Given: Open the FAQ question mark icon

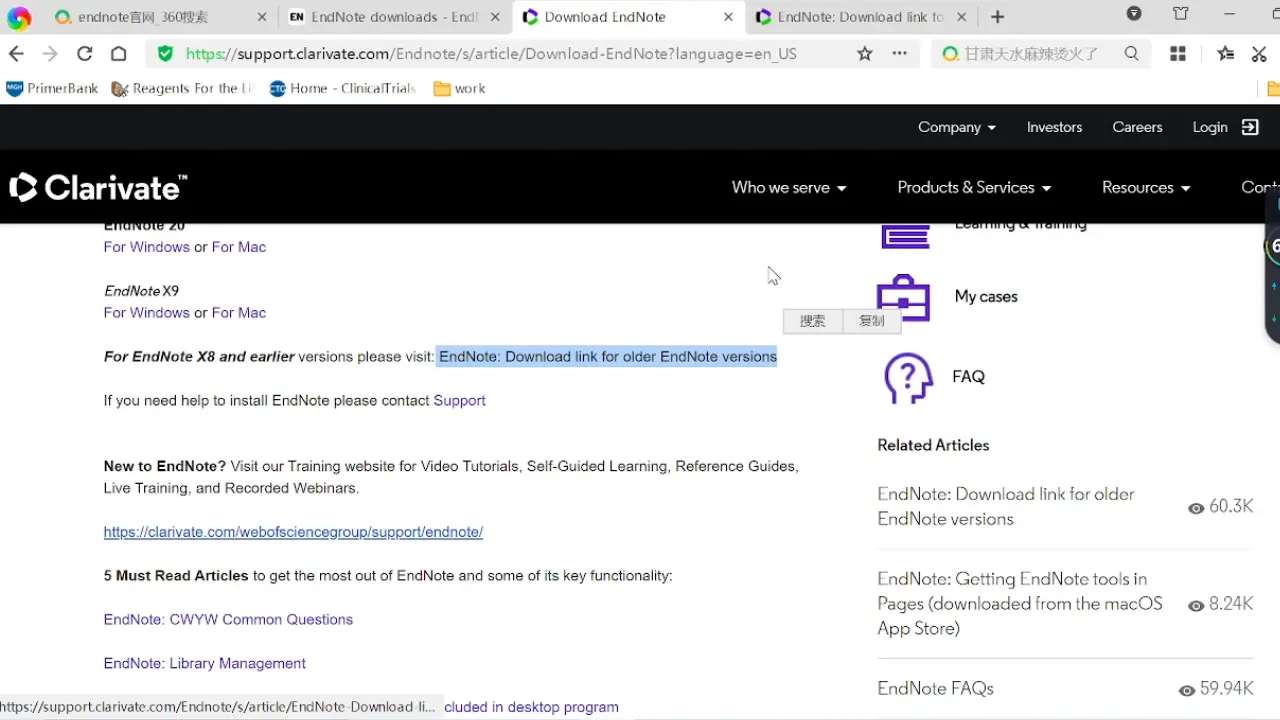Looking at the screenshot, I should (x=908, y=377).
